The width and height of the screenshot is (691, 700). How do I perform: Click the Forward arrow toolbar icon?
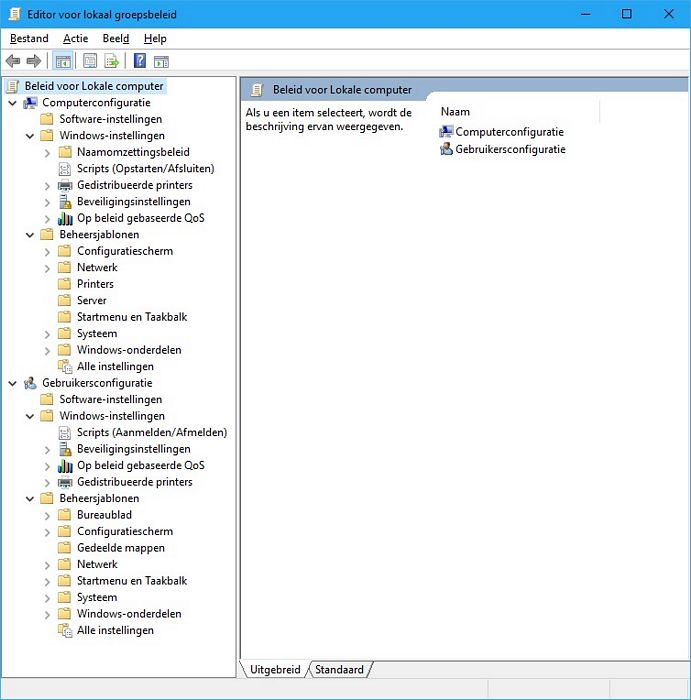[x=34, y=61]
